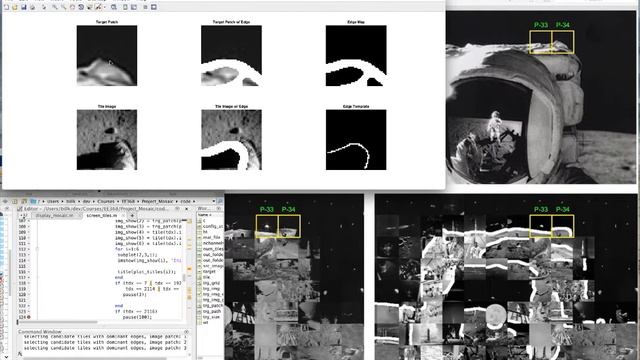This screenshot has height=360, width=640.
Task: Set a breakpoint on line 109 dash
Action: [x=29, y=231]
